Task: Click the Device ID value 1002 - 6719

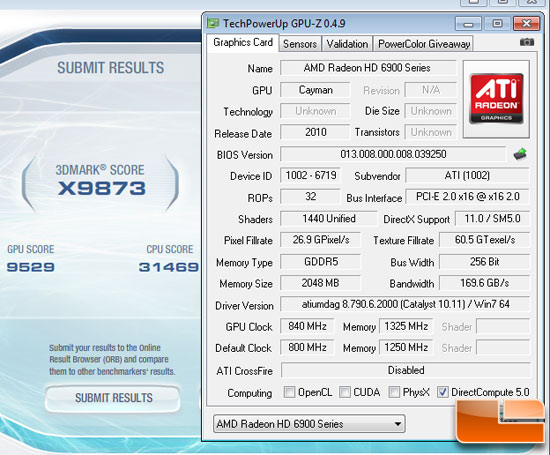Action: 310,175
